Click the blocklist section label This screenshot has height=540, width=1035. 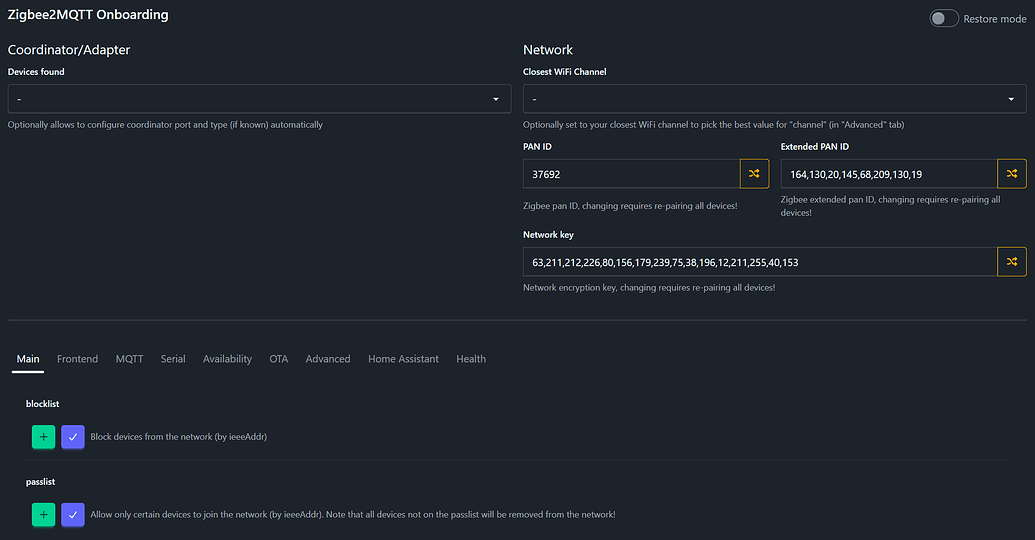pyautogui.click(x=42, y=404)
